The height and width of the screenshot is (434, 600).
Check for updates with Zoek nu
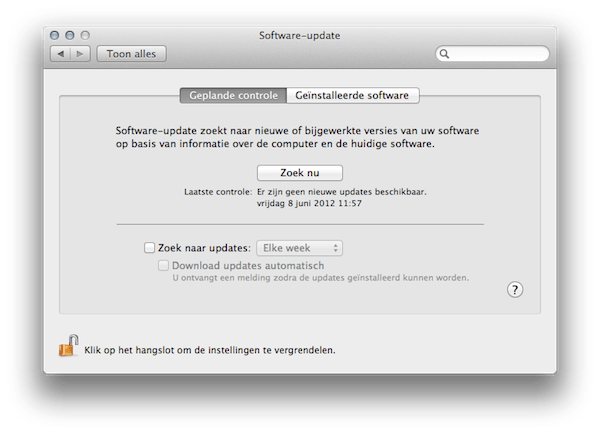click(x=300, y=173)
